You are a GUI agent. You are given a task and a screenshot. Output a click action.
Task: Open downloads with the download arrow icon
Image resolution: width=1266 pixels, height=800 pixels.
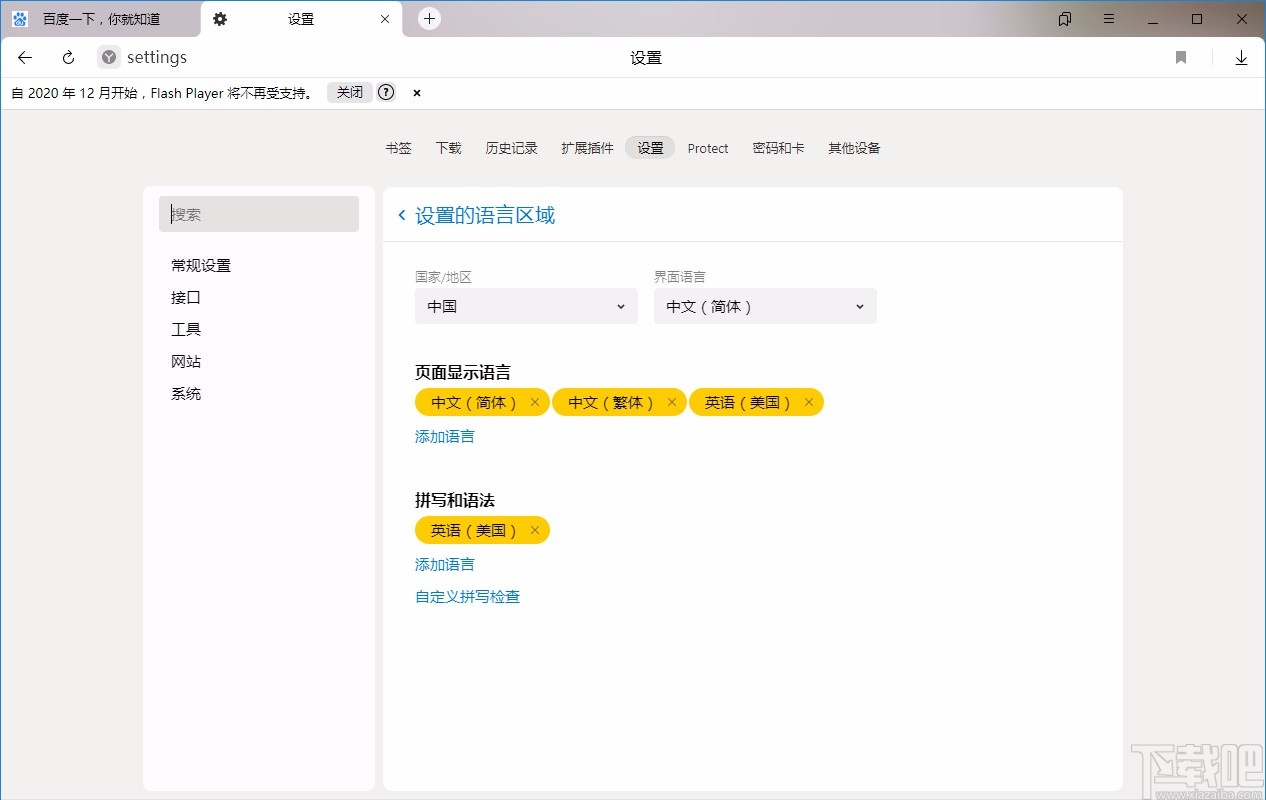coord(1241,57)
